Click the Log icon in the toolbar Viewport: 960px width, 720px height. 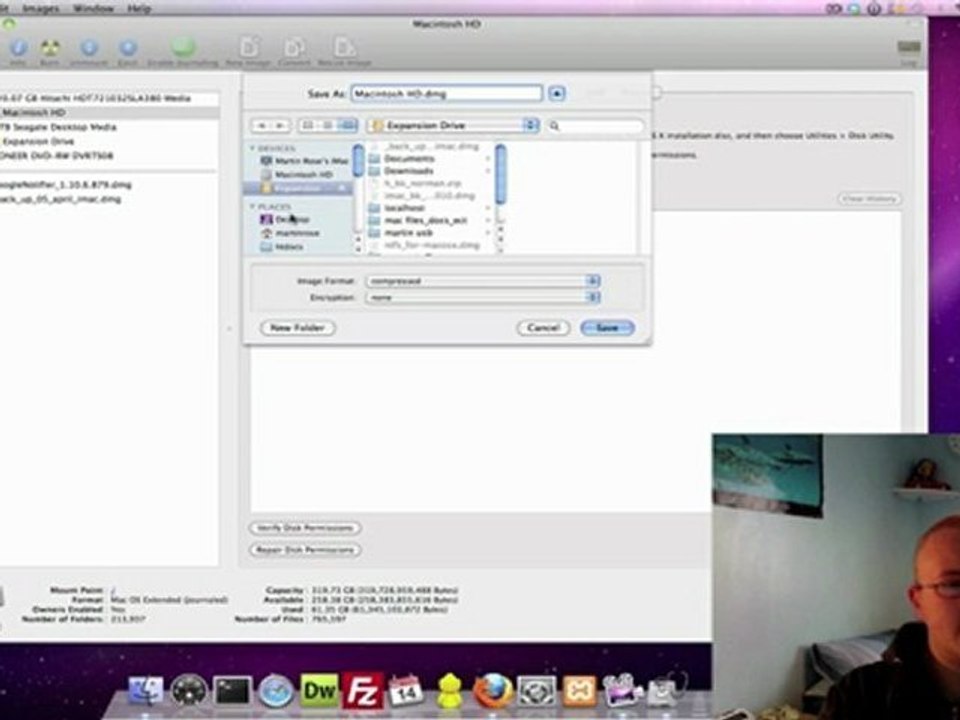(909, 48)
